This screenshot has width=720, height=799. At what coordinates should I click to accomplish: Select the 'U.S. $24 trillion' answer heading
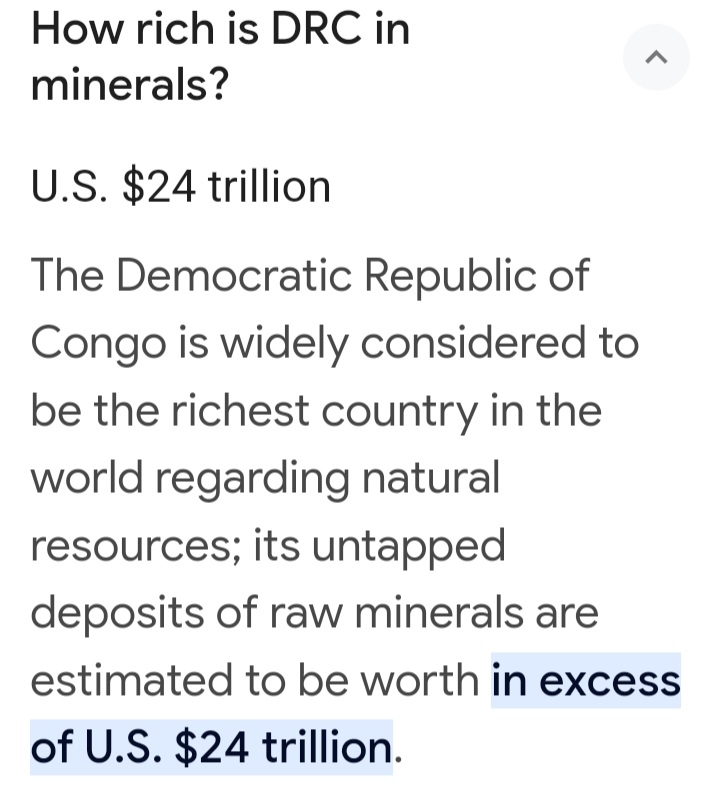181,187
